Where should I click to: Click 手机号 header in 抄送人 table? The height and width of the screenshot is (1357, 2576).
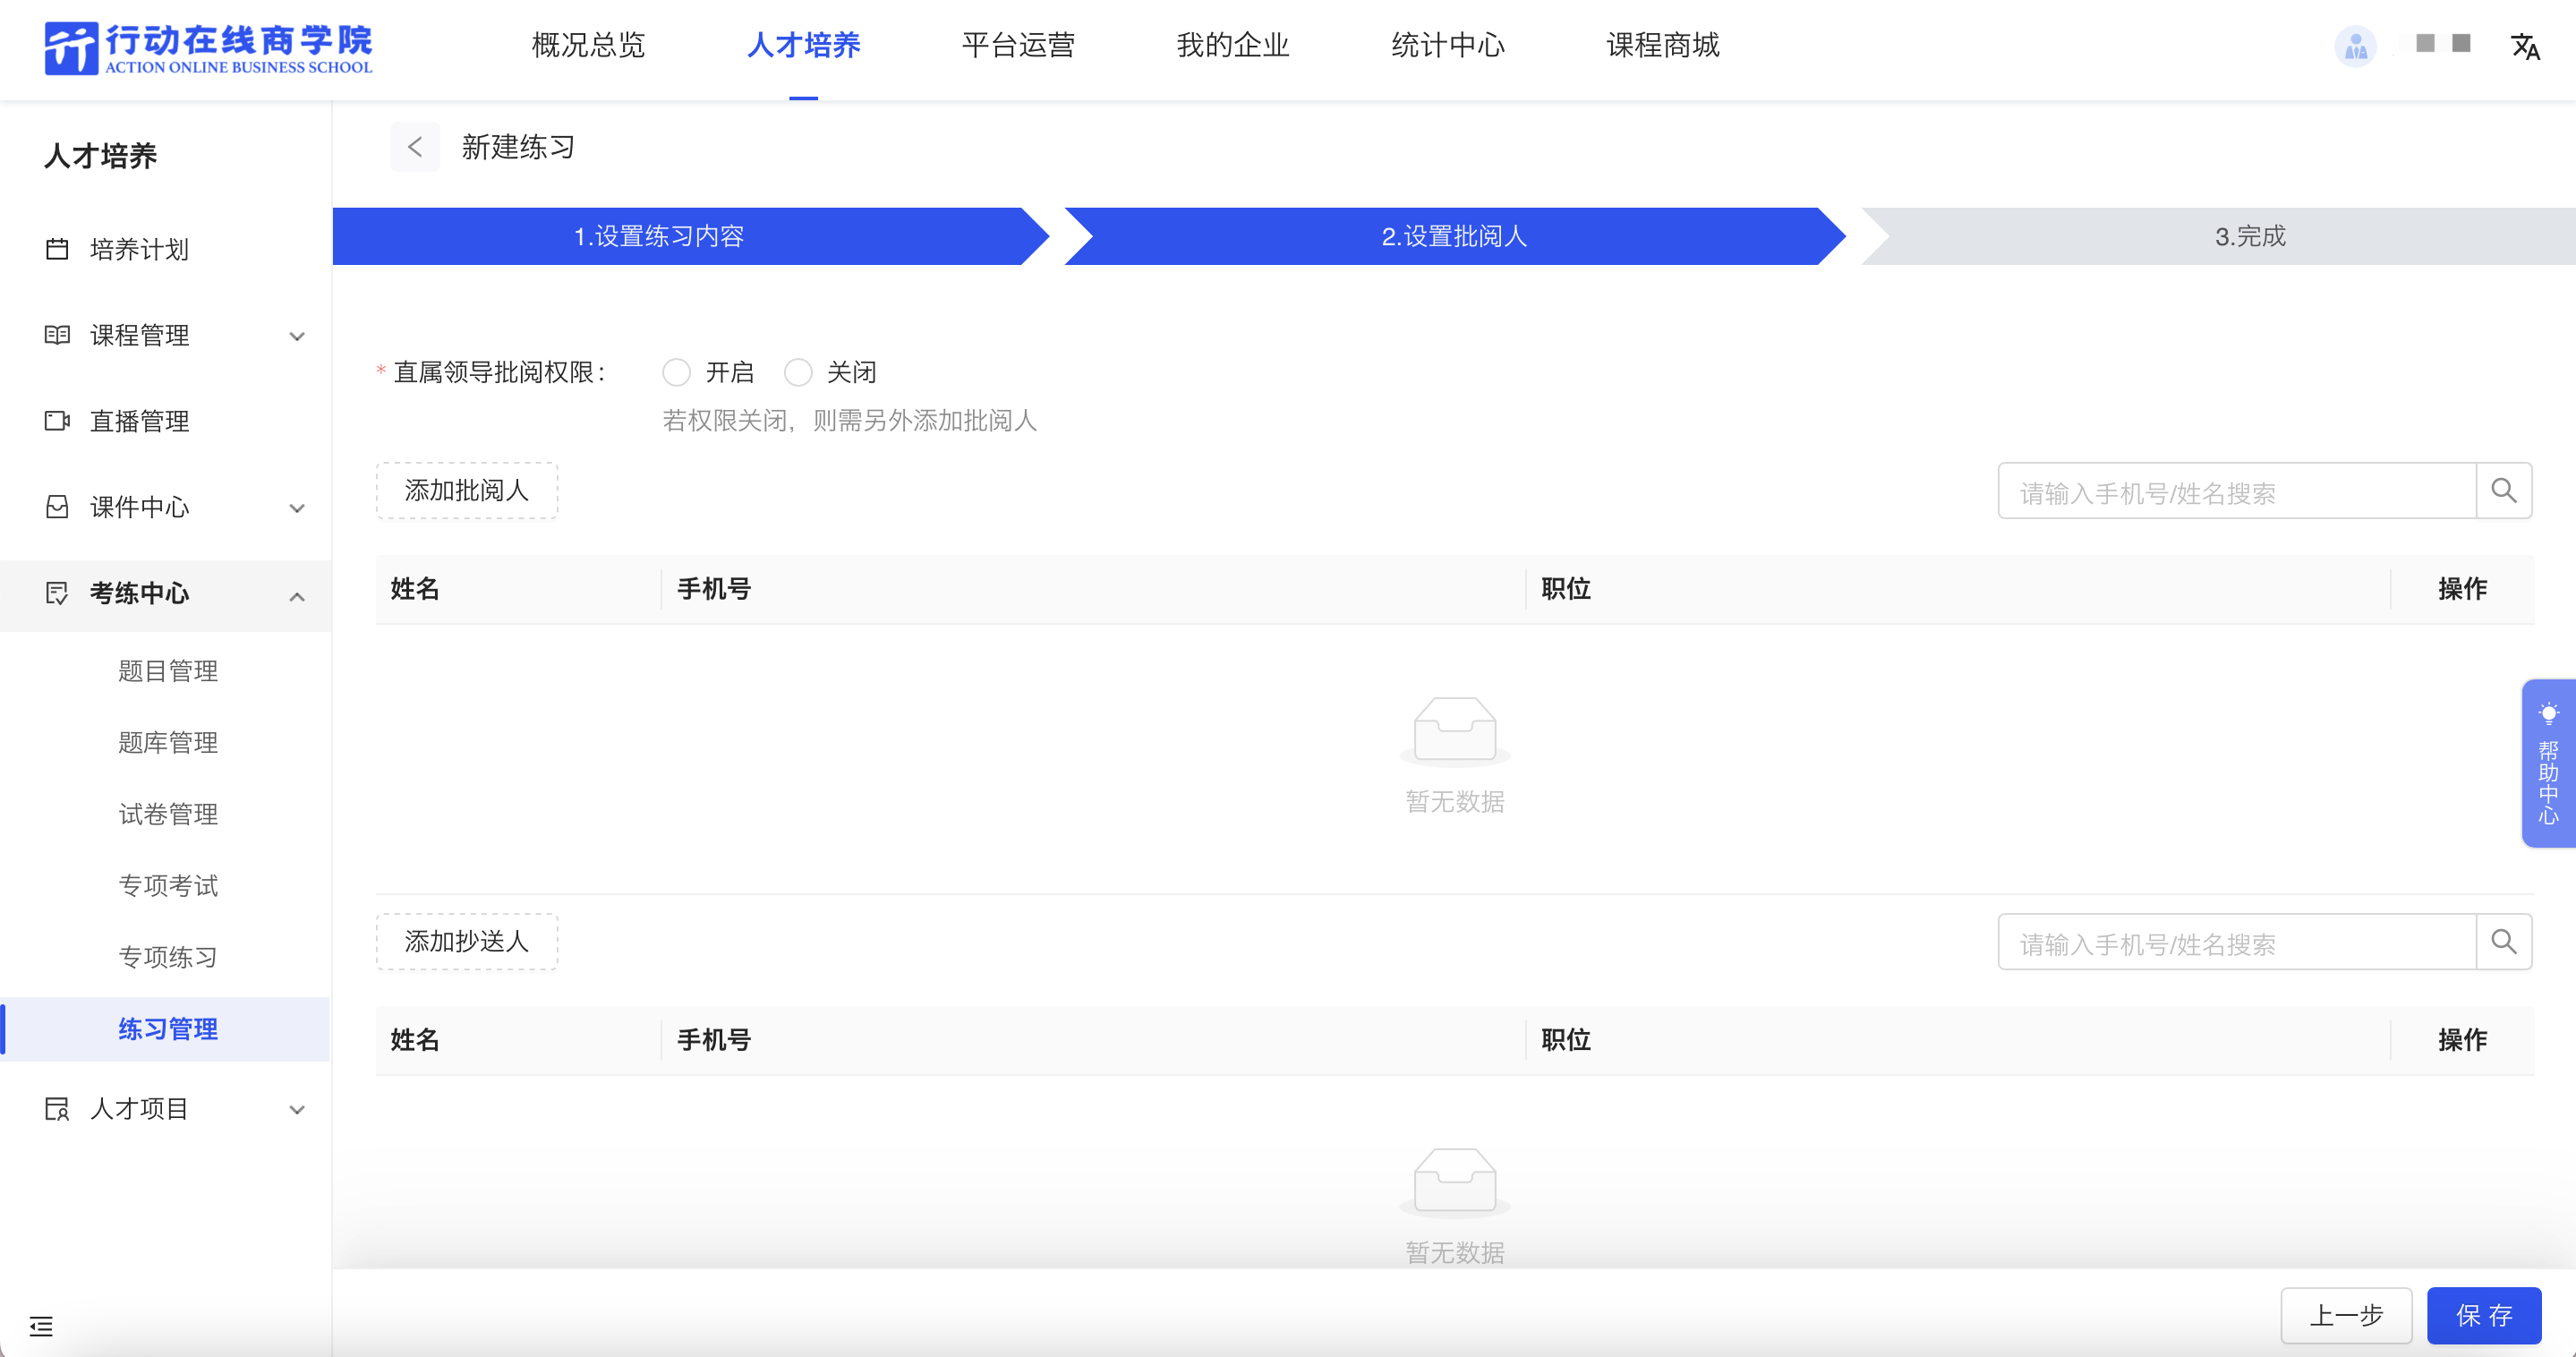(x=714, y=1040)
